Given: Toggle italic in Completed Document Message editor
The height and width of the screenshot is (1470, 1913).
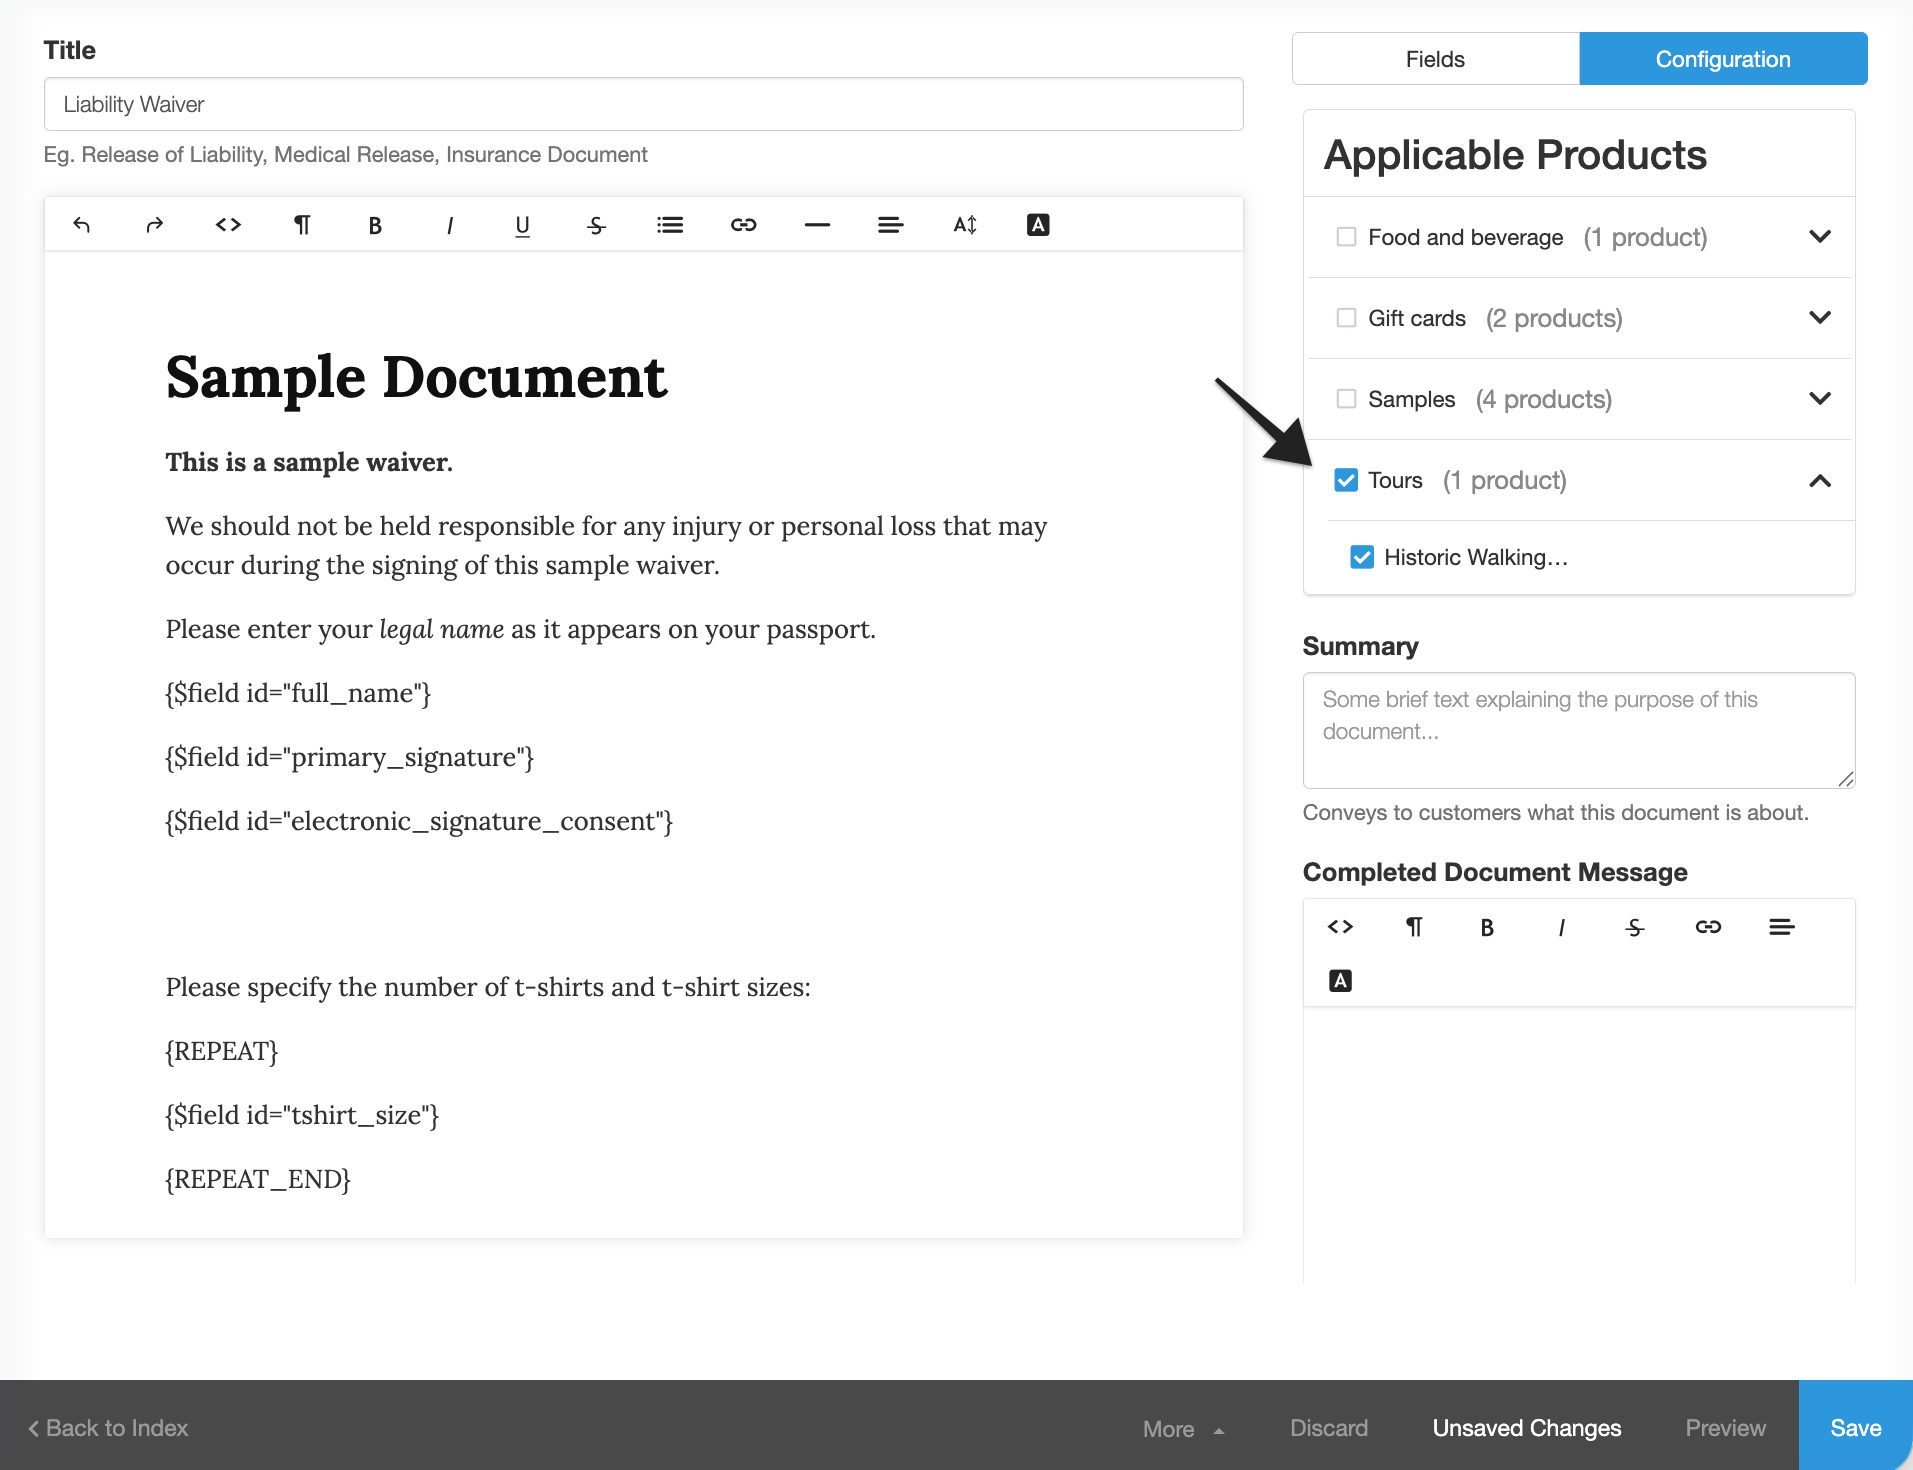Looking at the screenshot, I should [x=1561, y=927].
